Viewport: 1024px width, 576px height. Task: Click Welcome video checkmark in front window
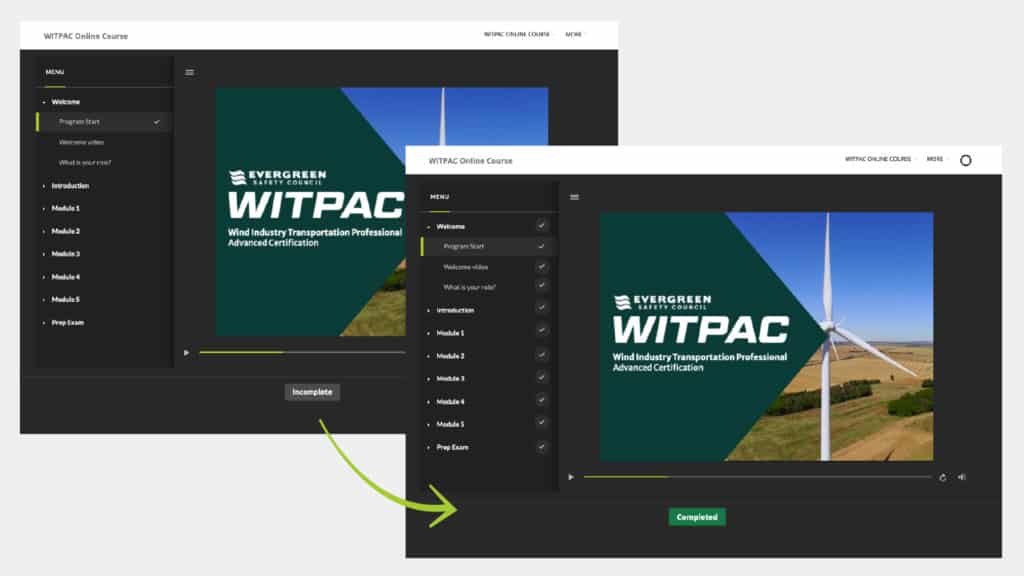pyautogui.click(x=541, y=266)
